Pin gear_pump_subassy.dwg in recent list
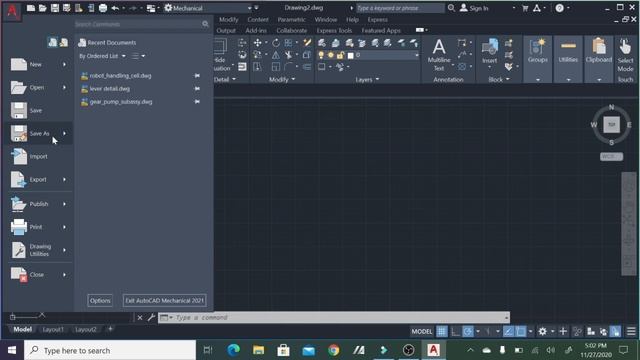Viewport: 640px width, 360px height. click(x=197, y=102)
